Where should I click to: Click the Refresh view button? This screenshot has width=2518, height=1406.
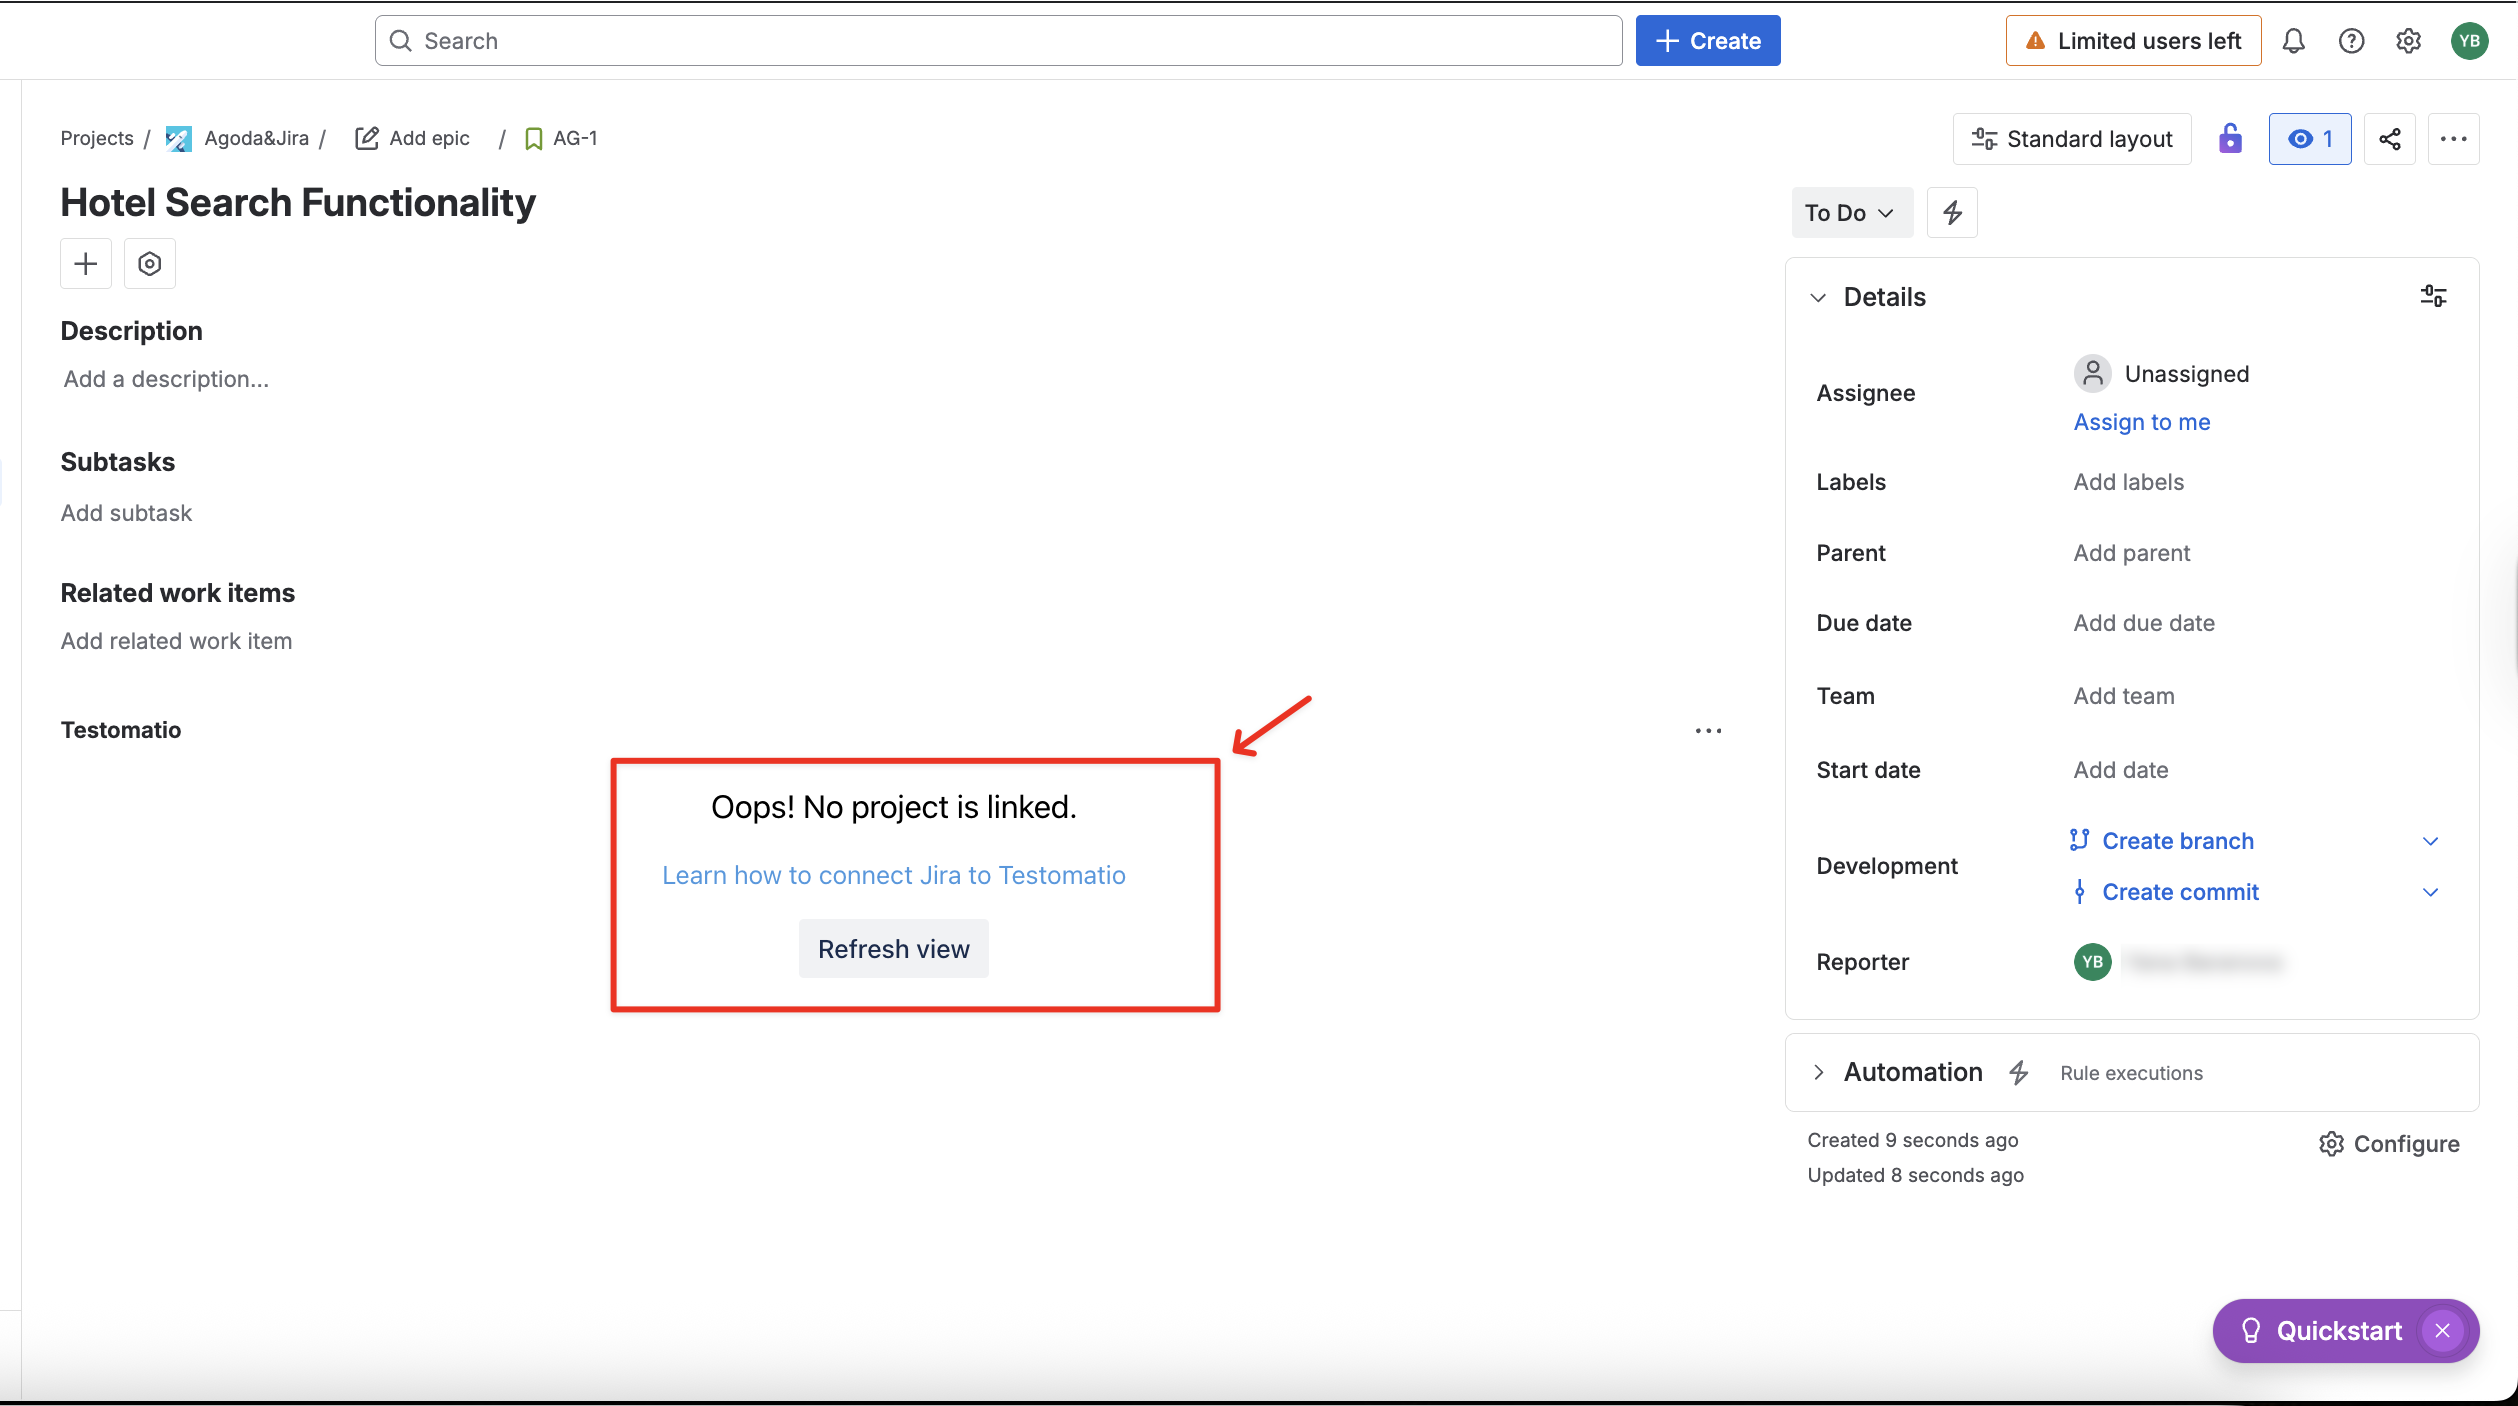893,948
